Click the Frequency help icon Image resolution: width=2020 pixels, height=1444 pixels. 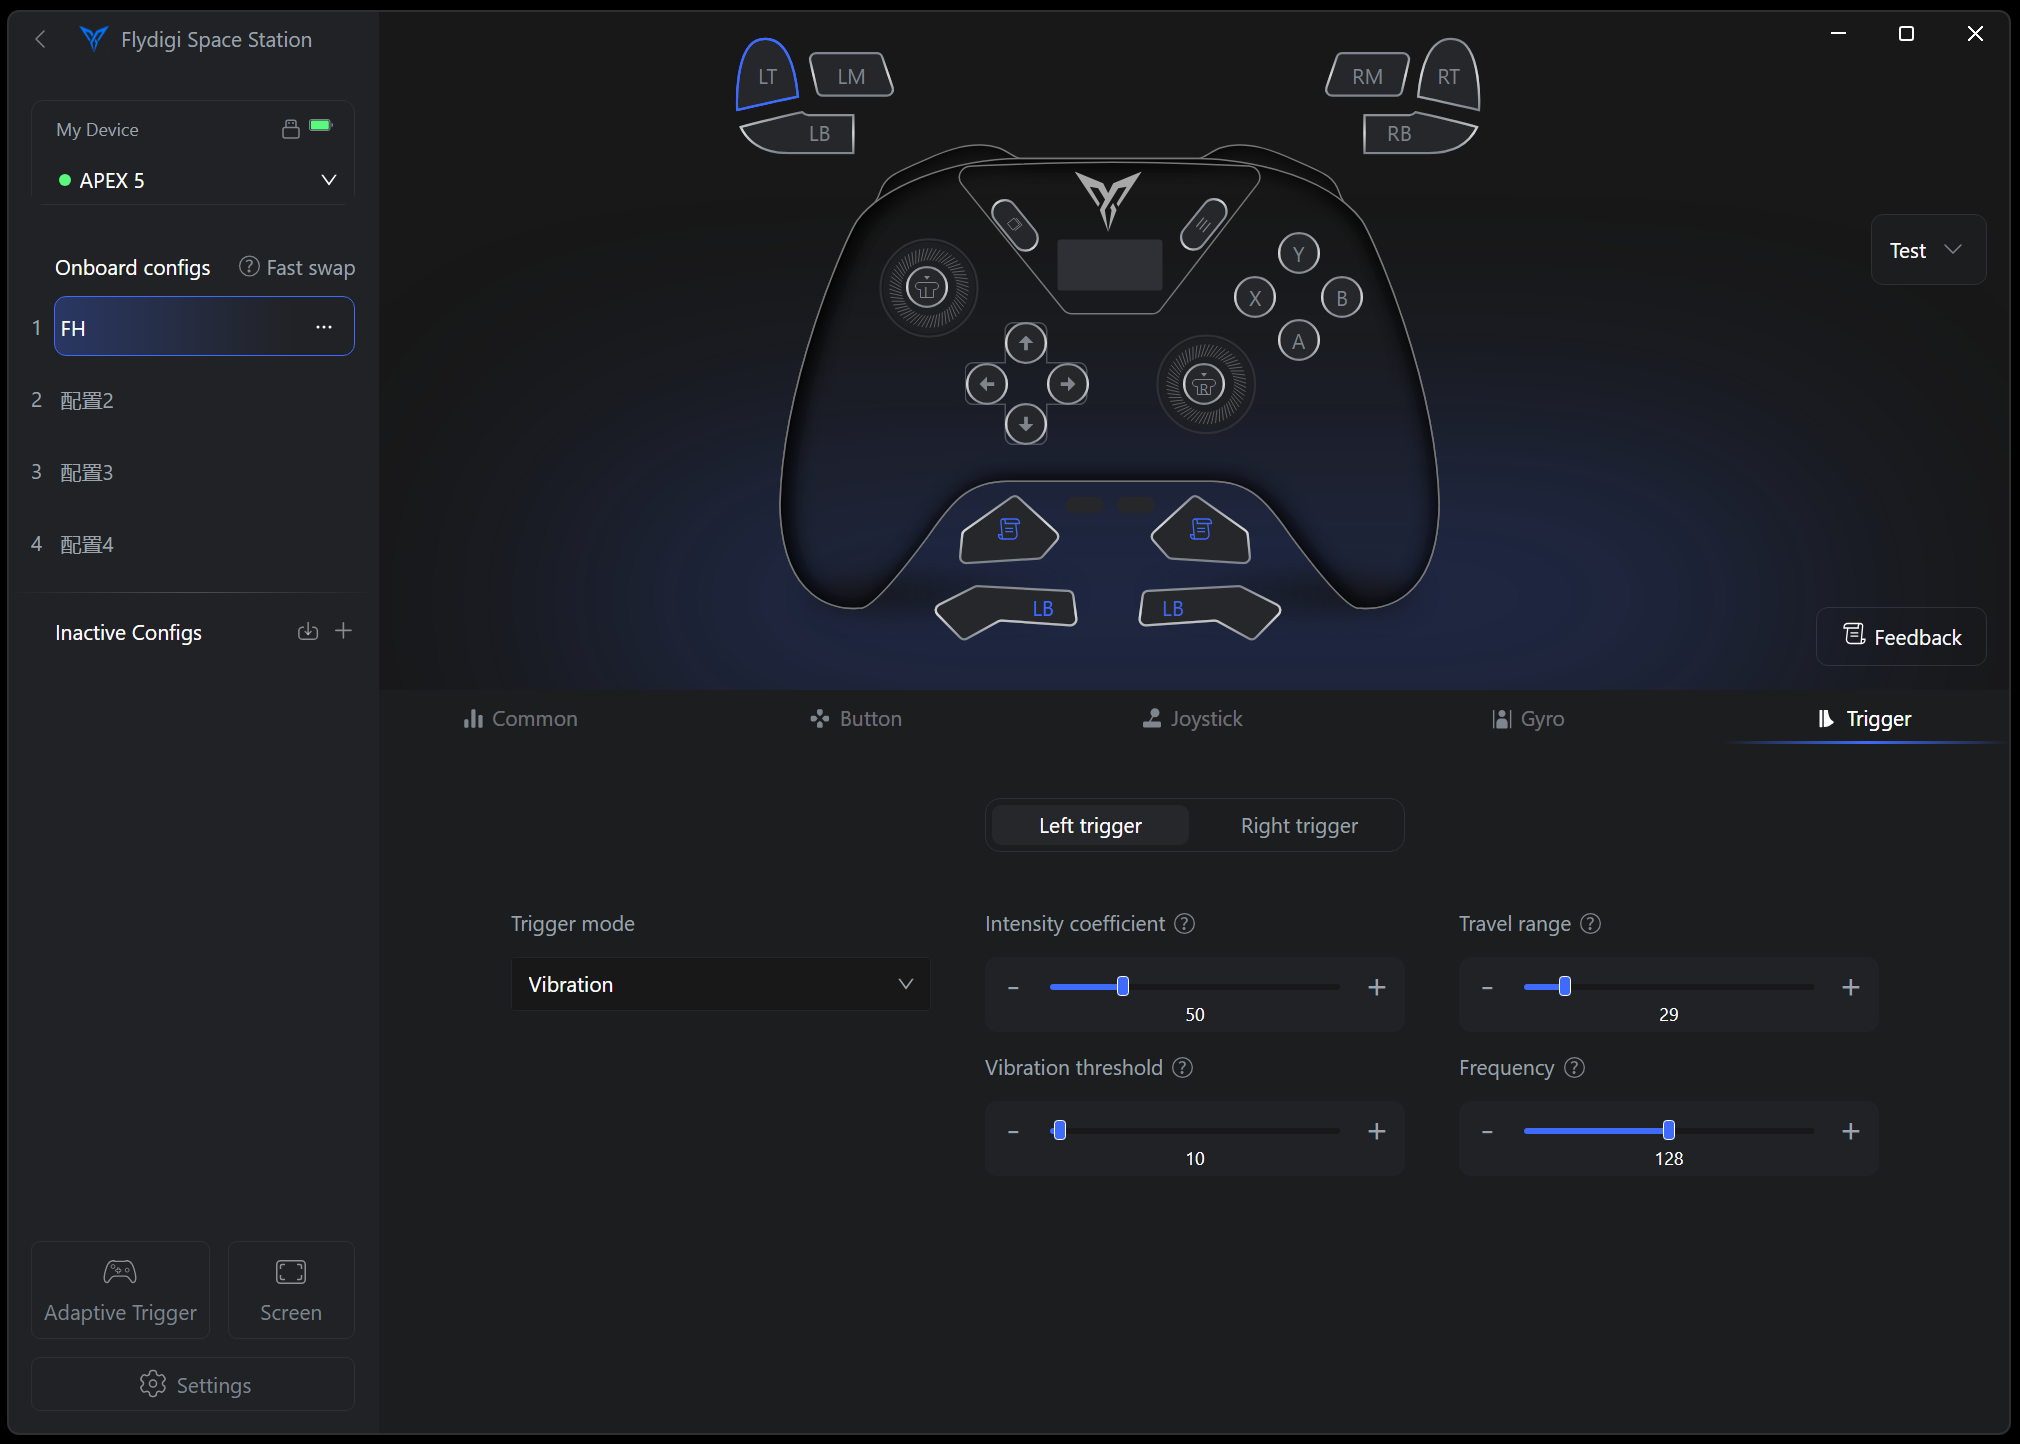(x=1574, y=1068)
